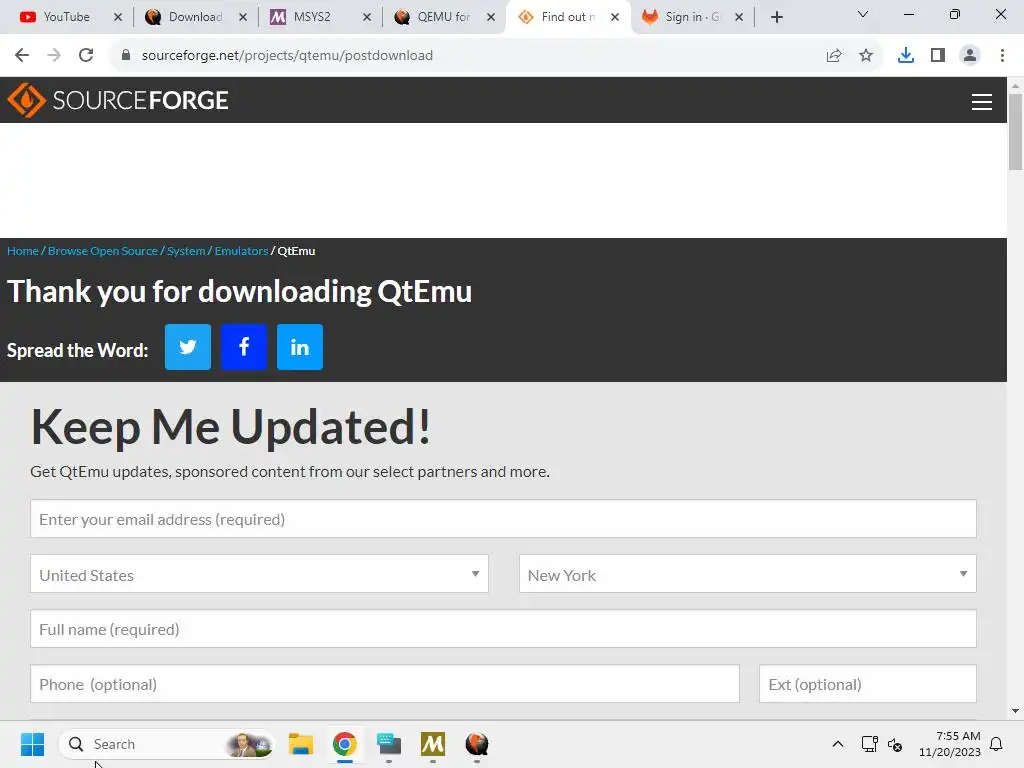
Task: Open Chrome three-dot menu
Action: coord(1002,56)
